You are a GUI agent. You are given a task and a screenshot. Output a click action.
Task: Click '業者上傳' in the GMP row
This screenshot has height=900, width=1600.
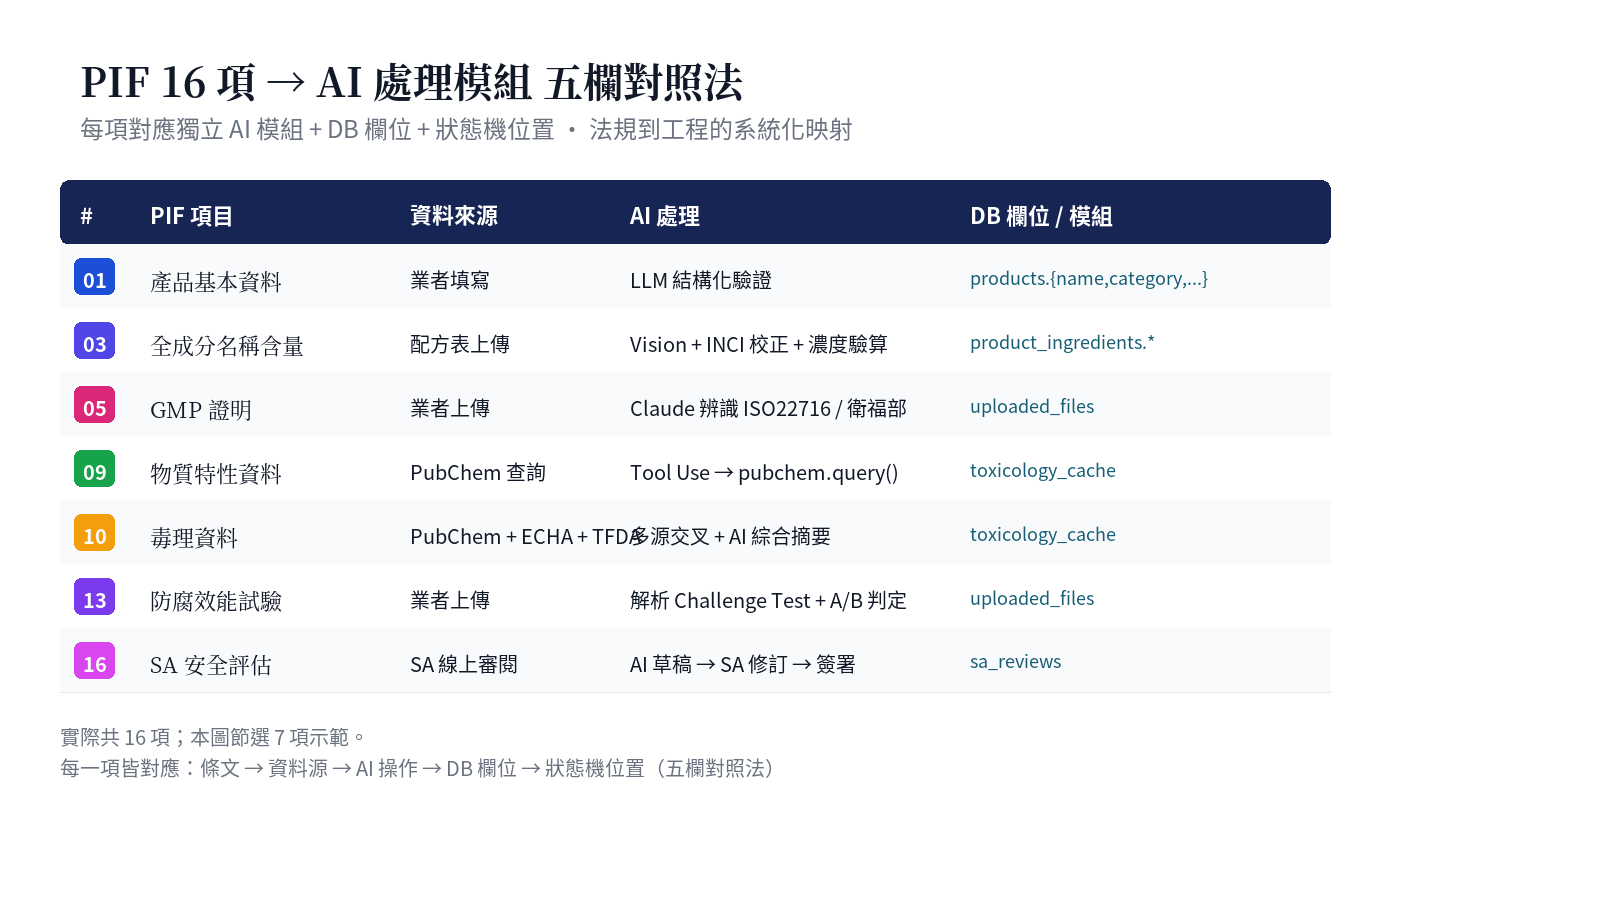pyautogui.click(x=450, y=408)
